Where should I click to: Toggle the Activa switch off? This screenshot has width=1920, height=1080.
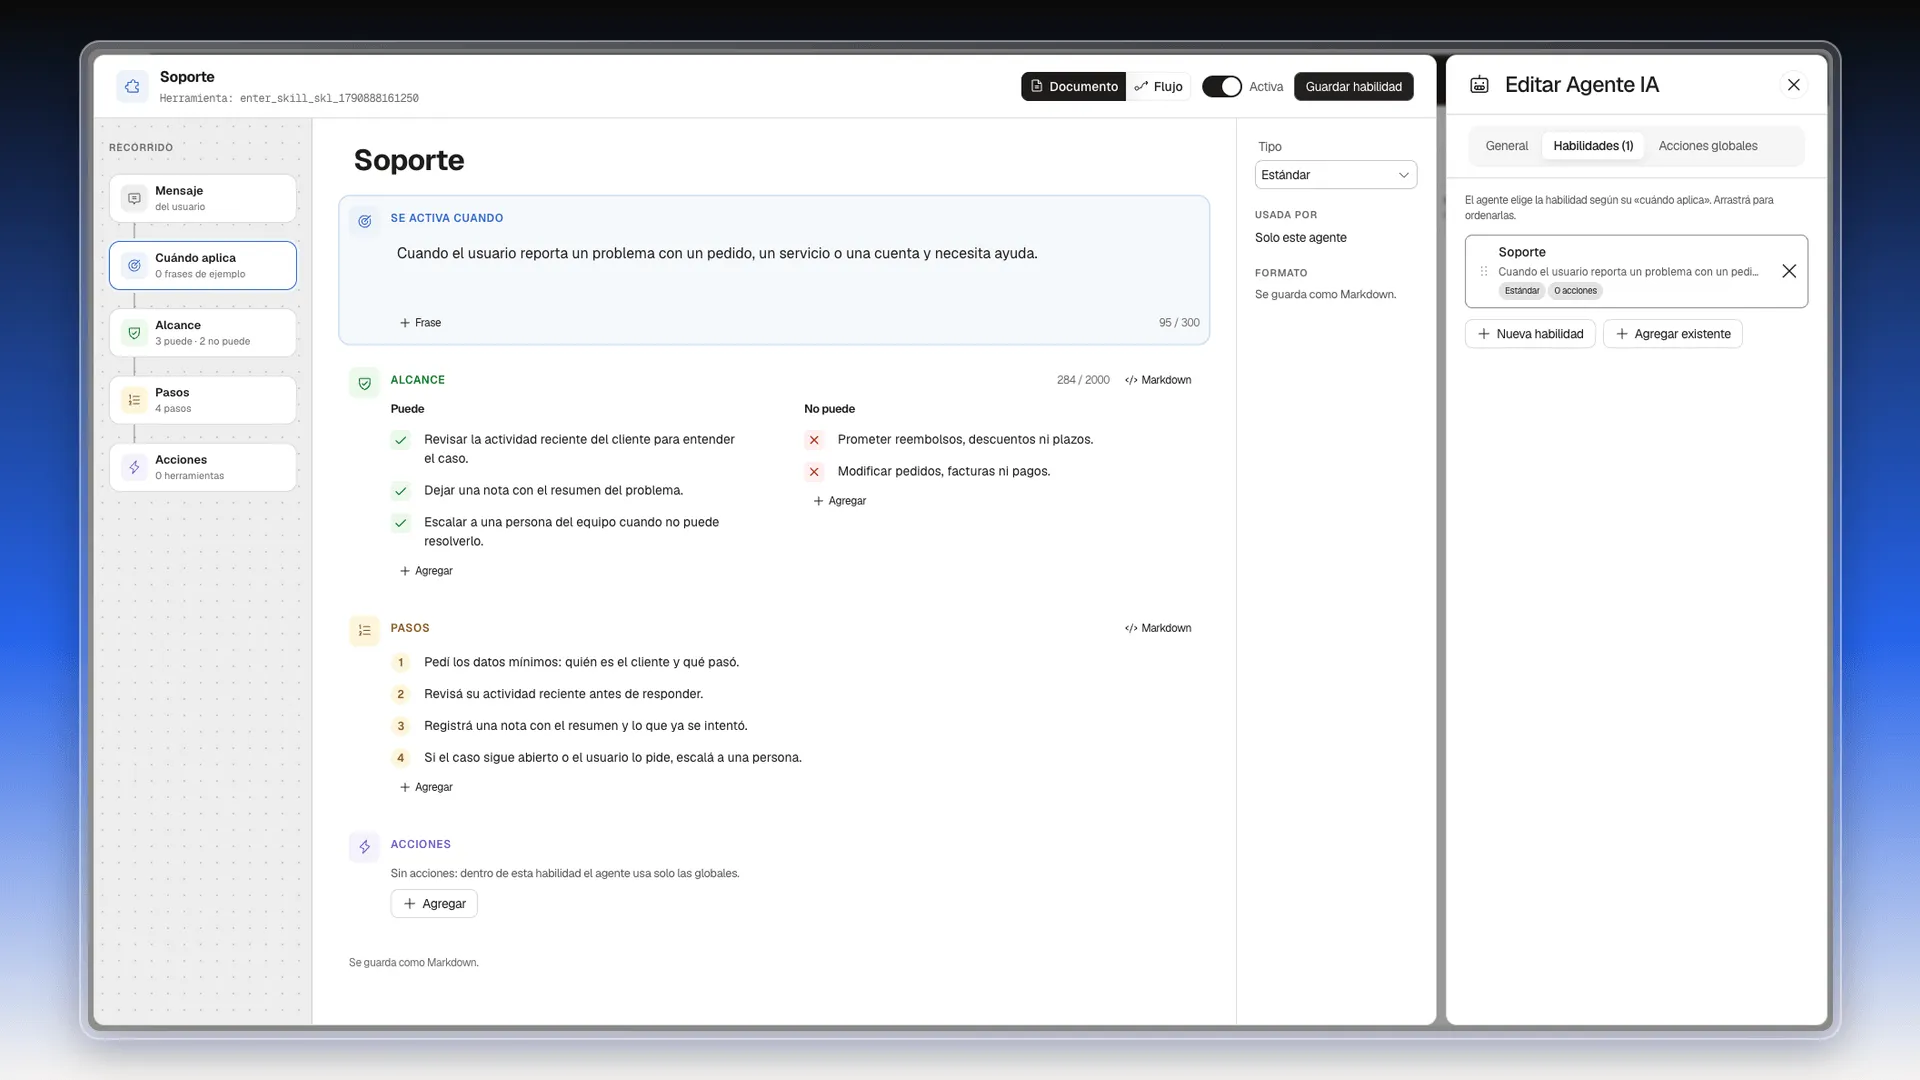point(1221,87)
